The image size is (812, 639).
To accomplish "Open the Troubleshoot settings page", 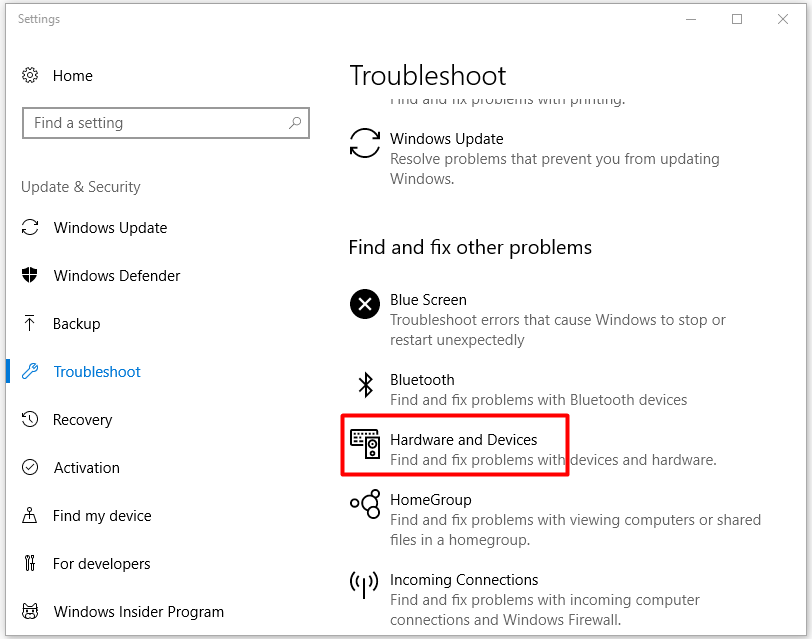I will (97, 372).
